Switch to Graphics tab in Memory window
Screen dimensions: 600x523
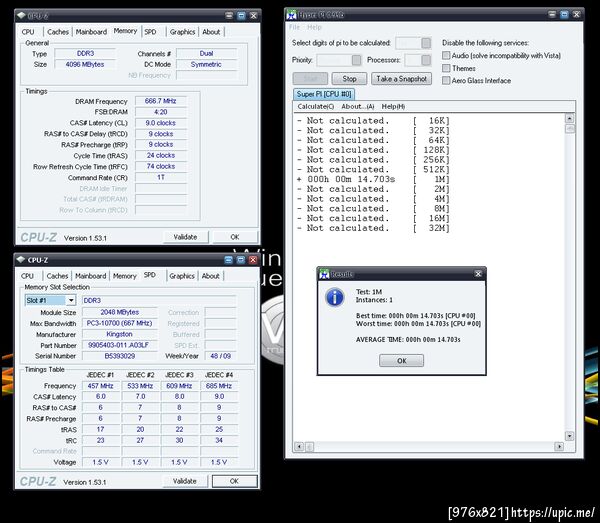pyautogui.click(x=183, y=32)
